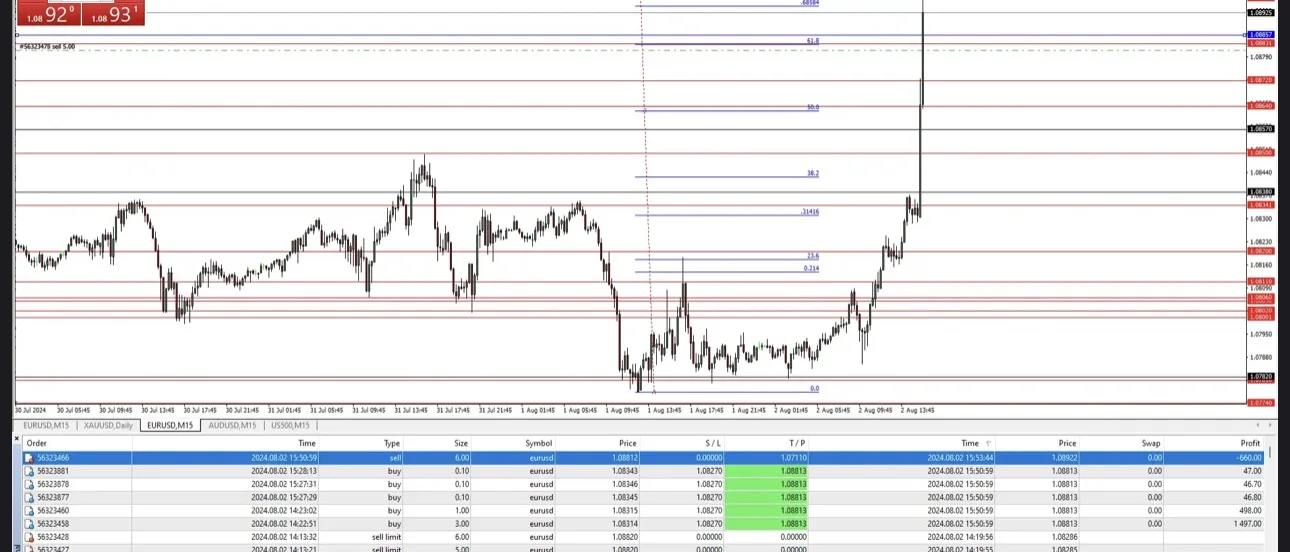The height and width of the screenshot is (552, 1290).
Task: Select the sell limit order 56323428
Action: pos(53,536)
